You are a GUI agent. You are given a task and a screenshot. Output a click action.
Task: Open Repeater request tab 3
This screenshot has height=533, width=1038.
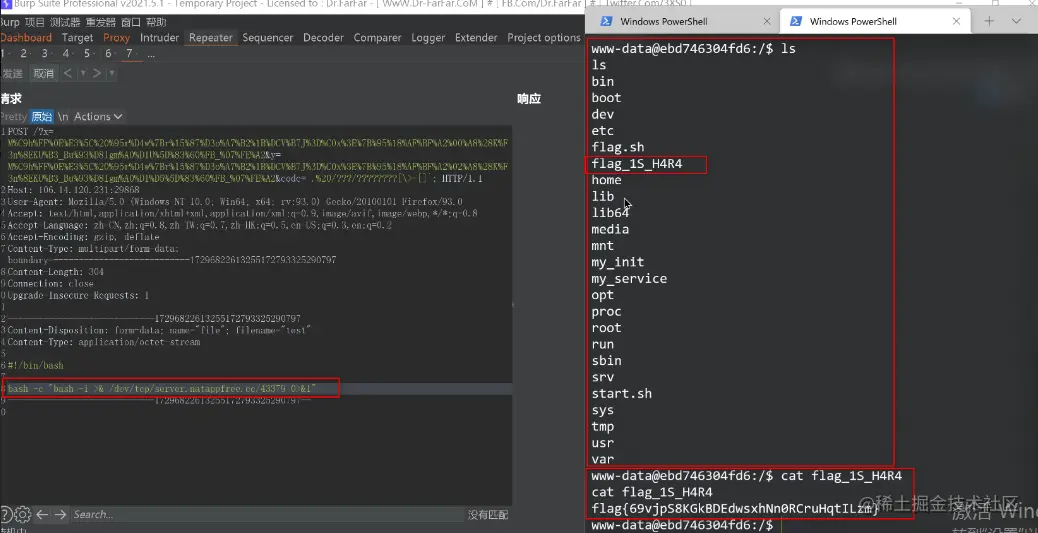pos(45,54)
